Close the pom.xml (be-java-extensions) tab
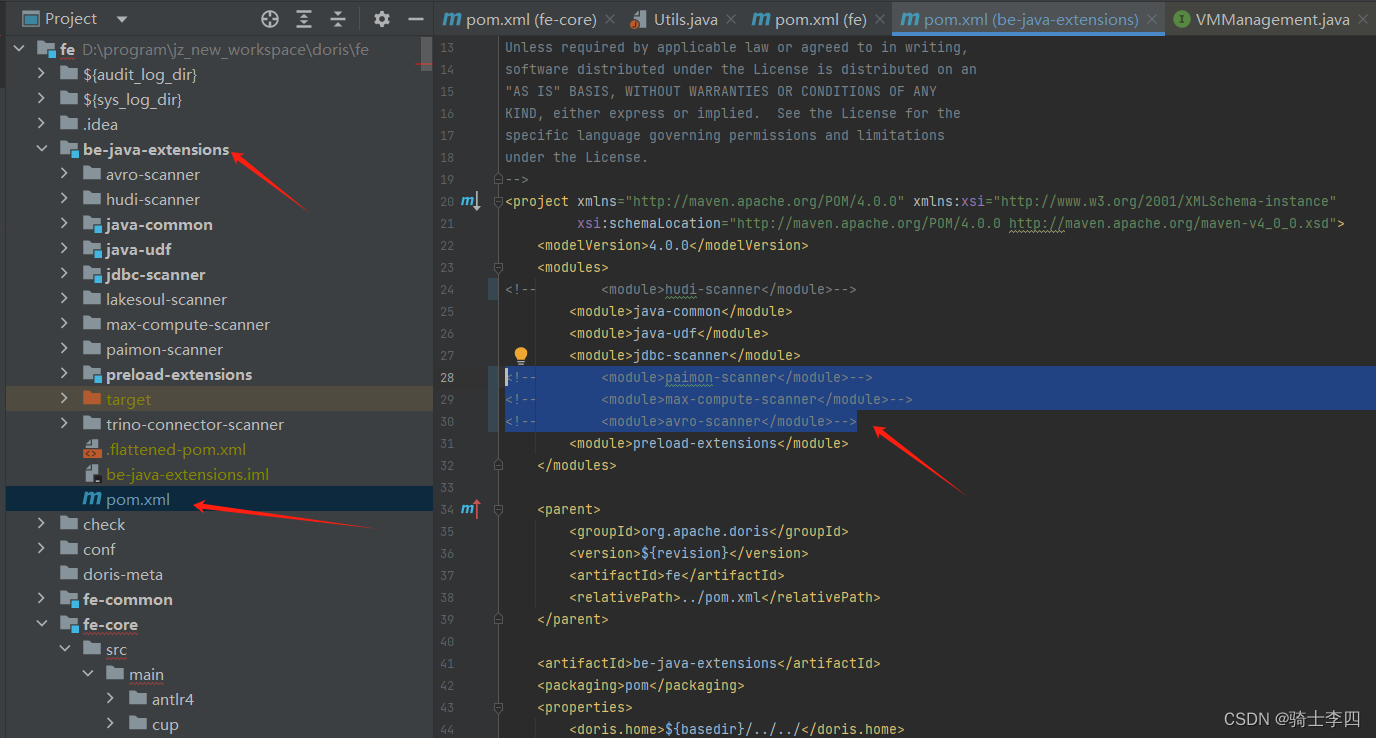 [x=1150, y=19]
